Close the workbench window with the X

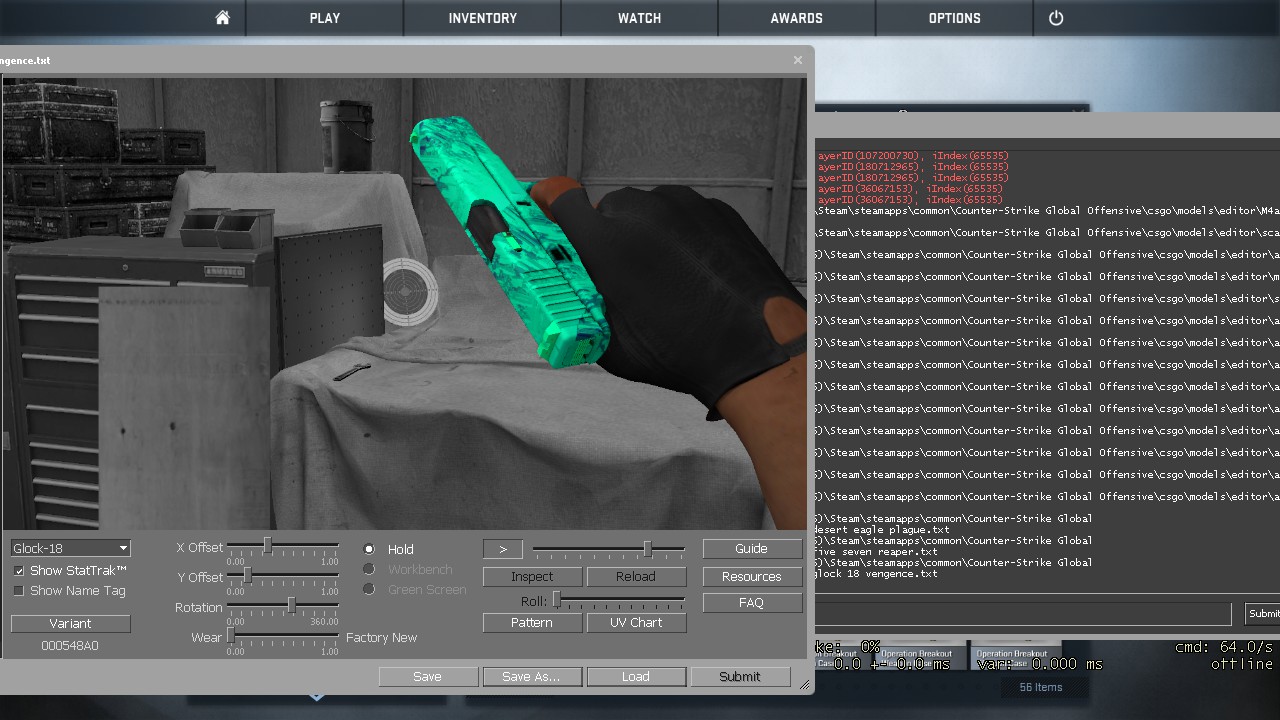(x=797, y=60)
